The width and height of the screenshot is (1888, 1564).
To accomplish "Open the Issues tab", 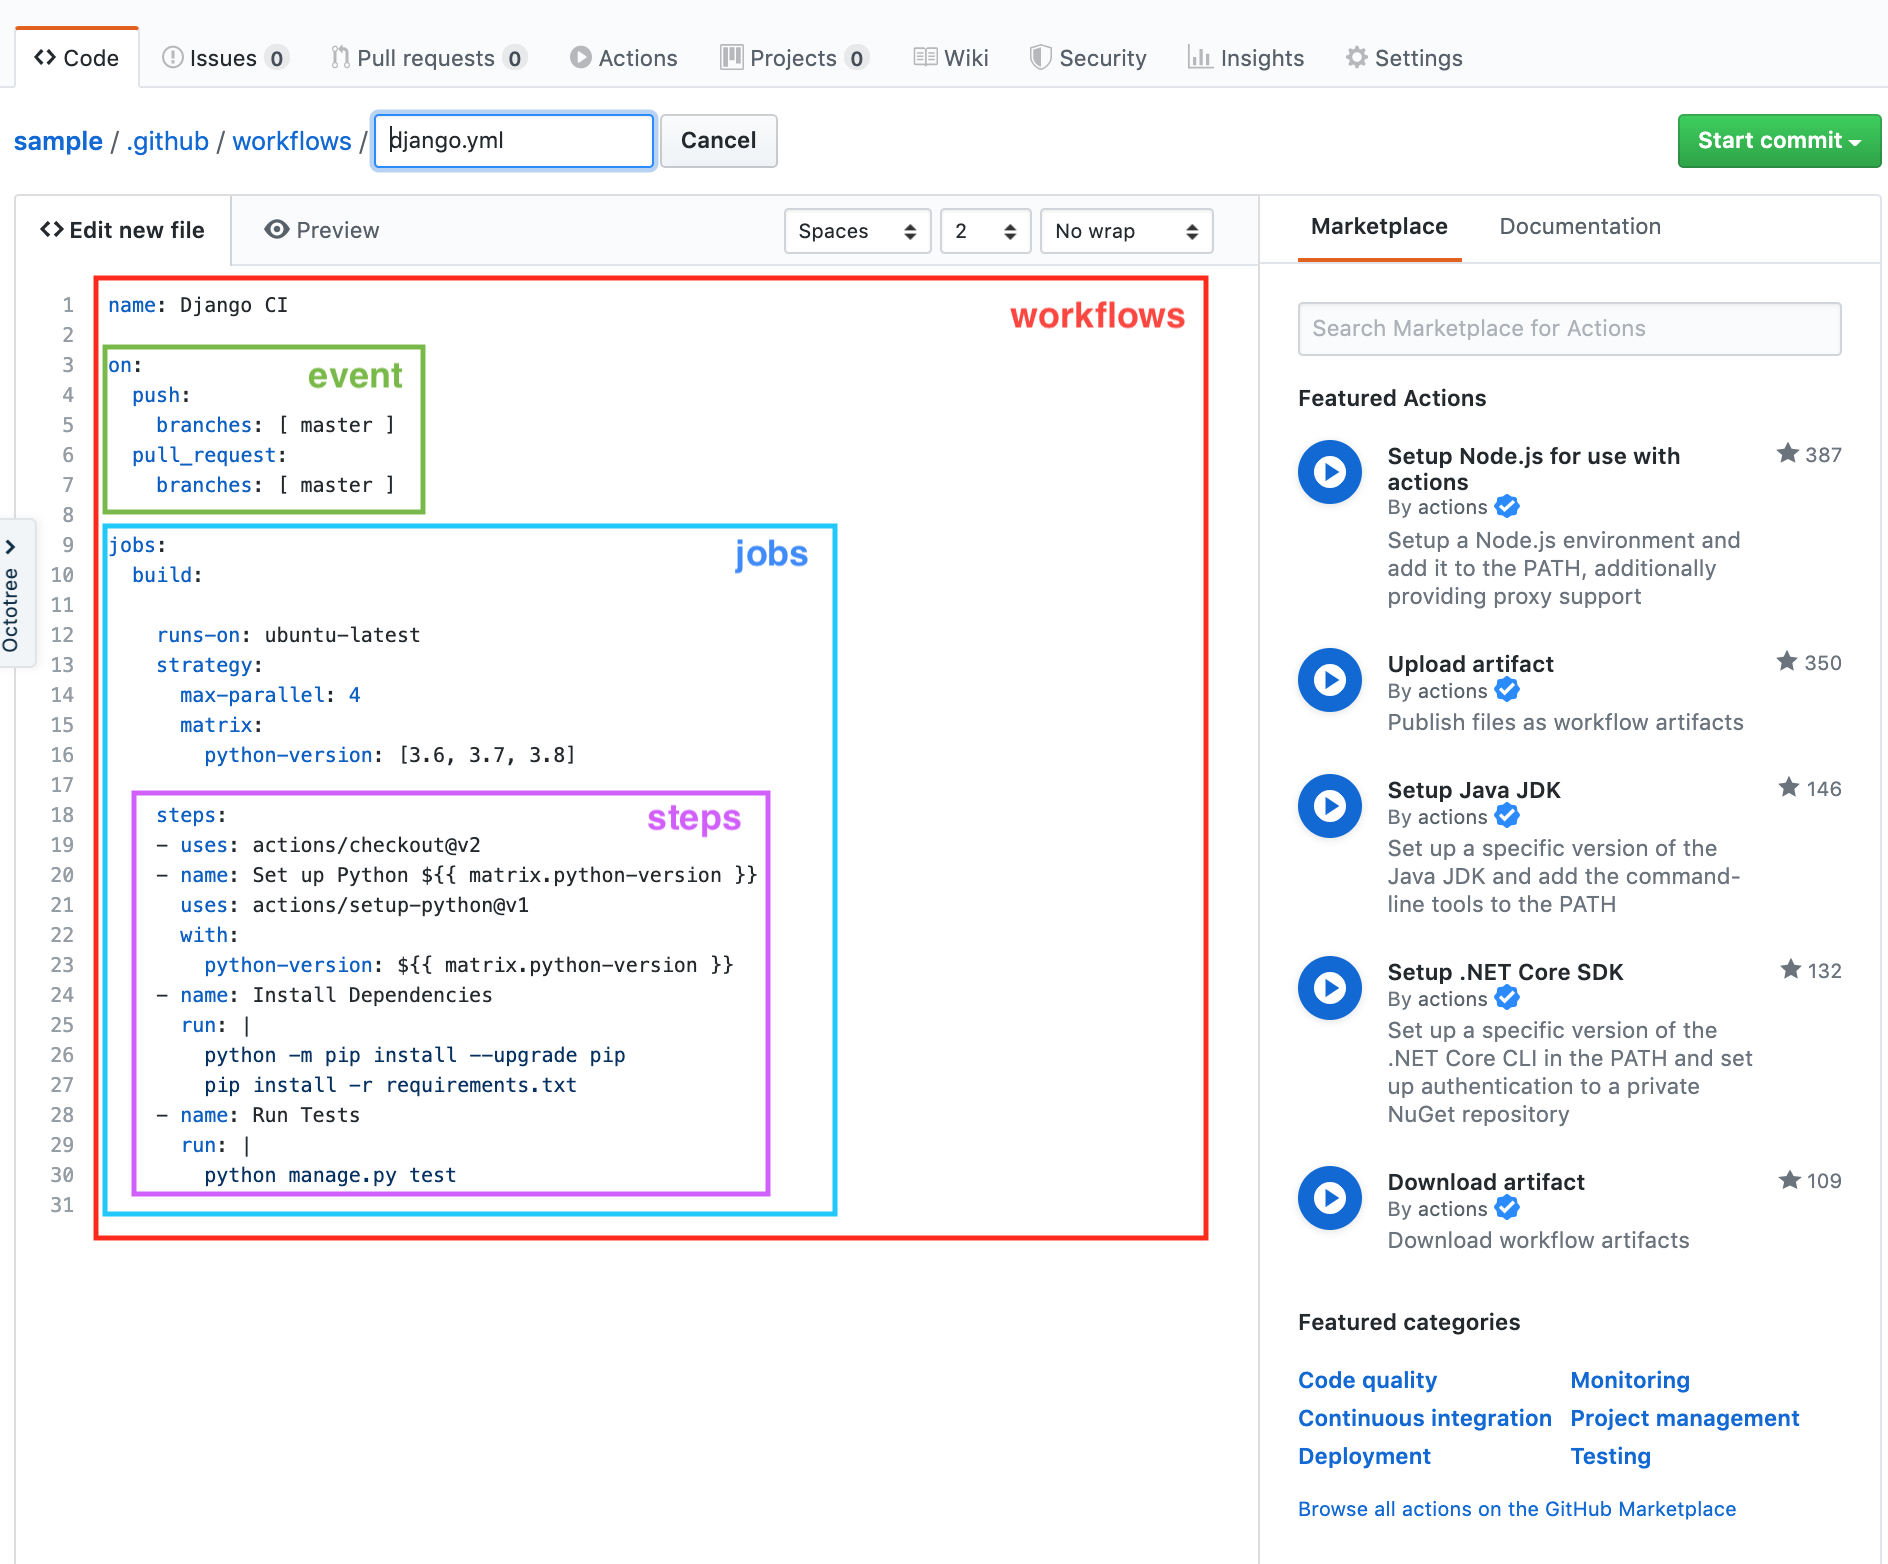I will coord(225,58).
